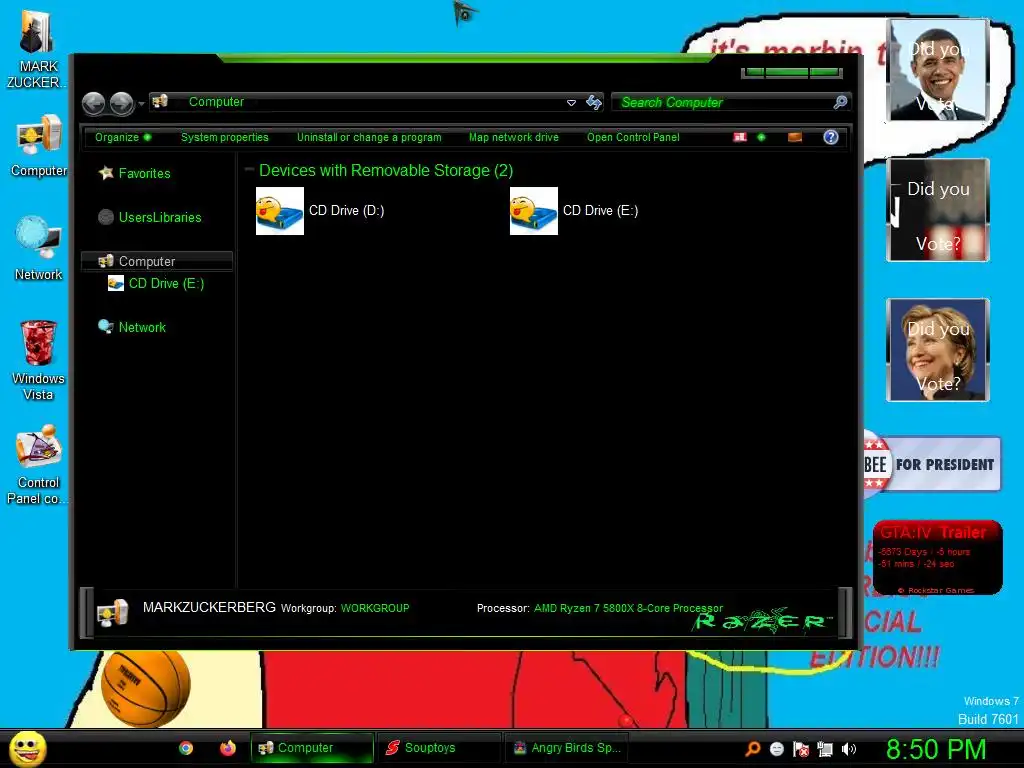Maximize the Computer window

tap(787, 72)
